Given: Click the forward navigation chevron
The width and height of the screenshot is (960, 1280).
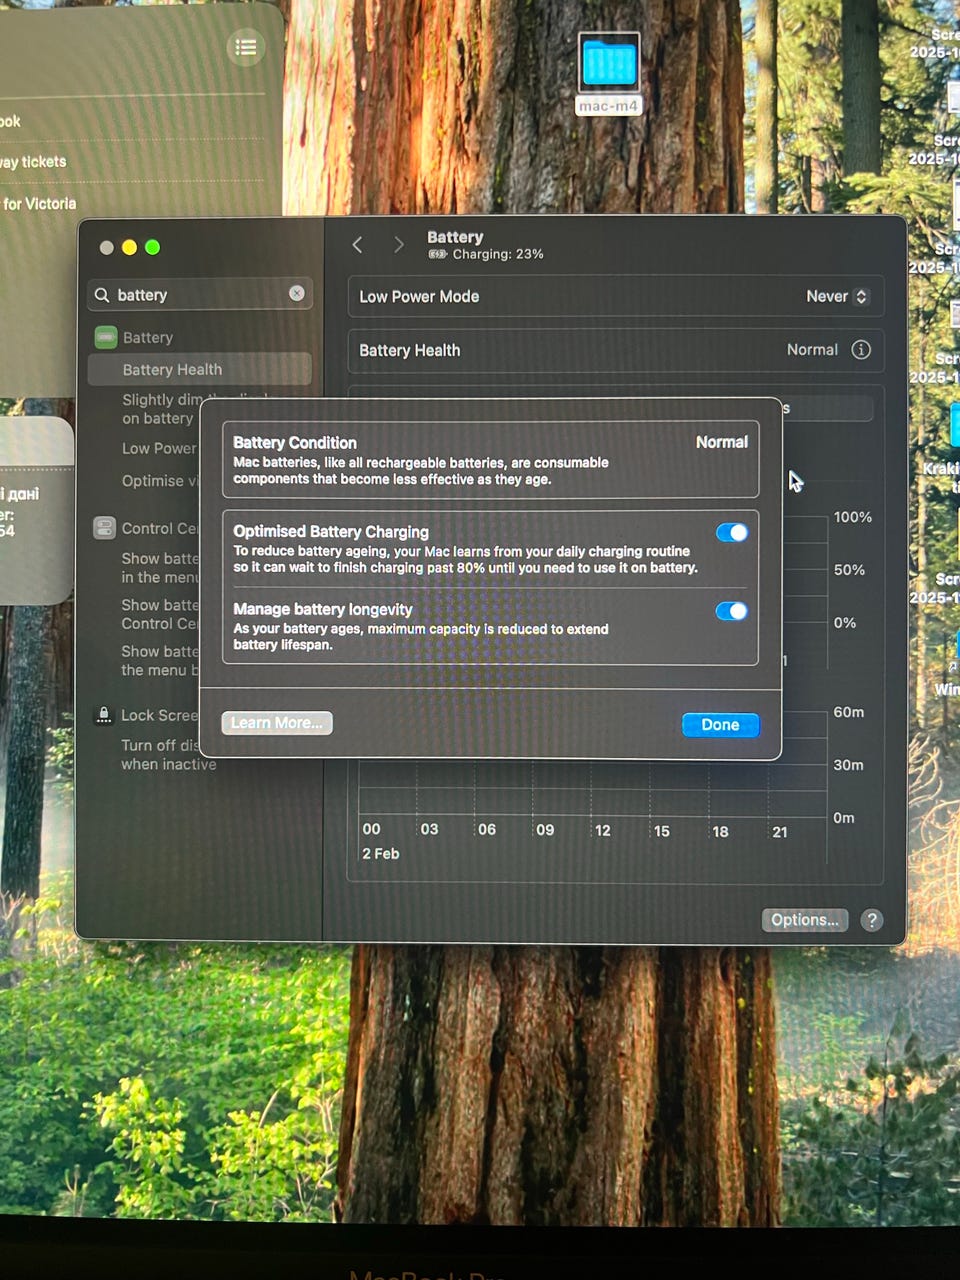Looking at the screenshot, I should pyautogui.click(x=398, y=245).
